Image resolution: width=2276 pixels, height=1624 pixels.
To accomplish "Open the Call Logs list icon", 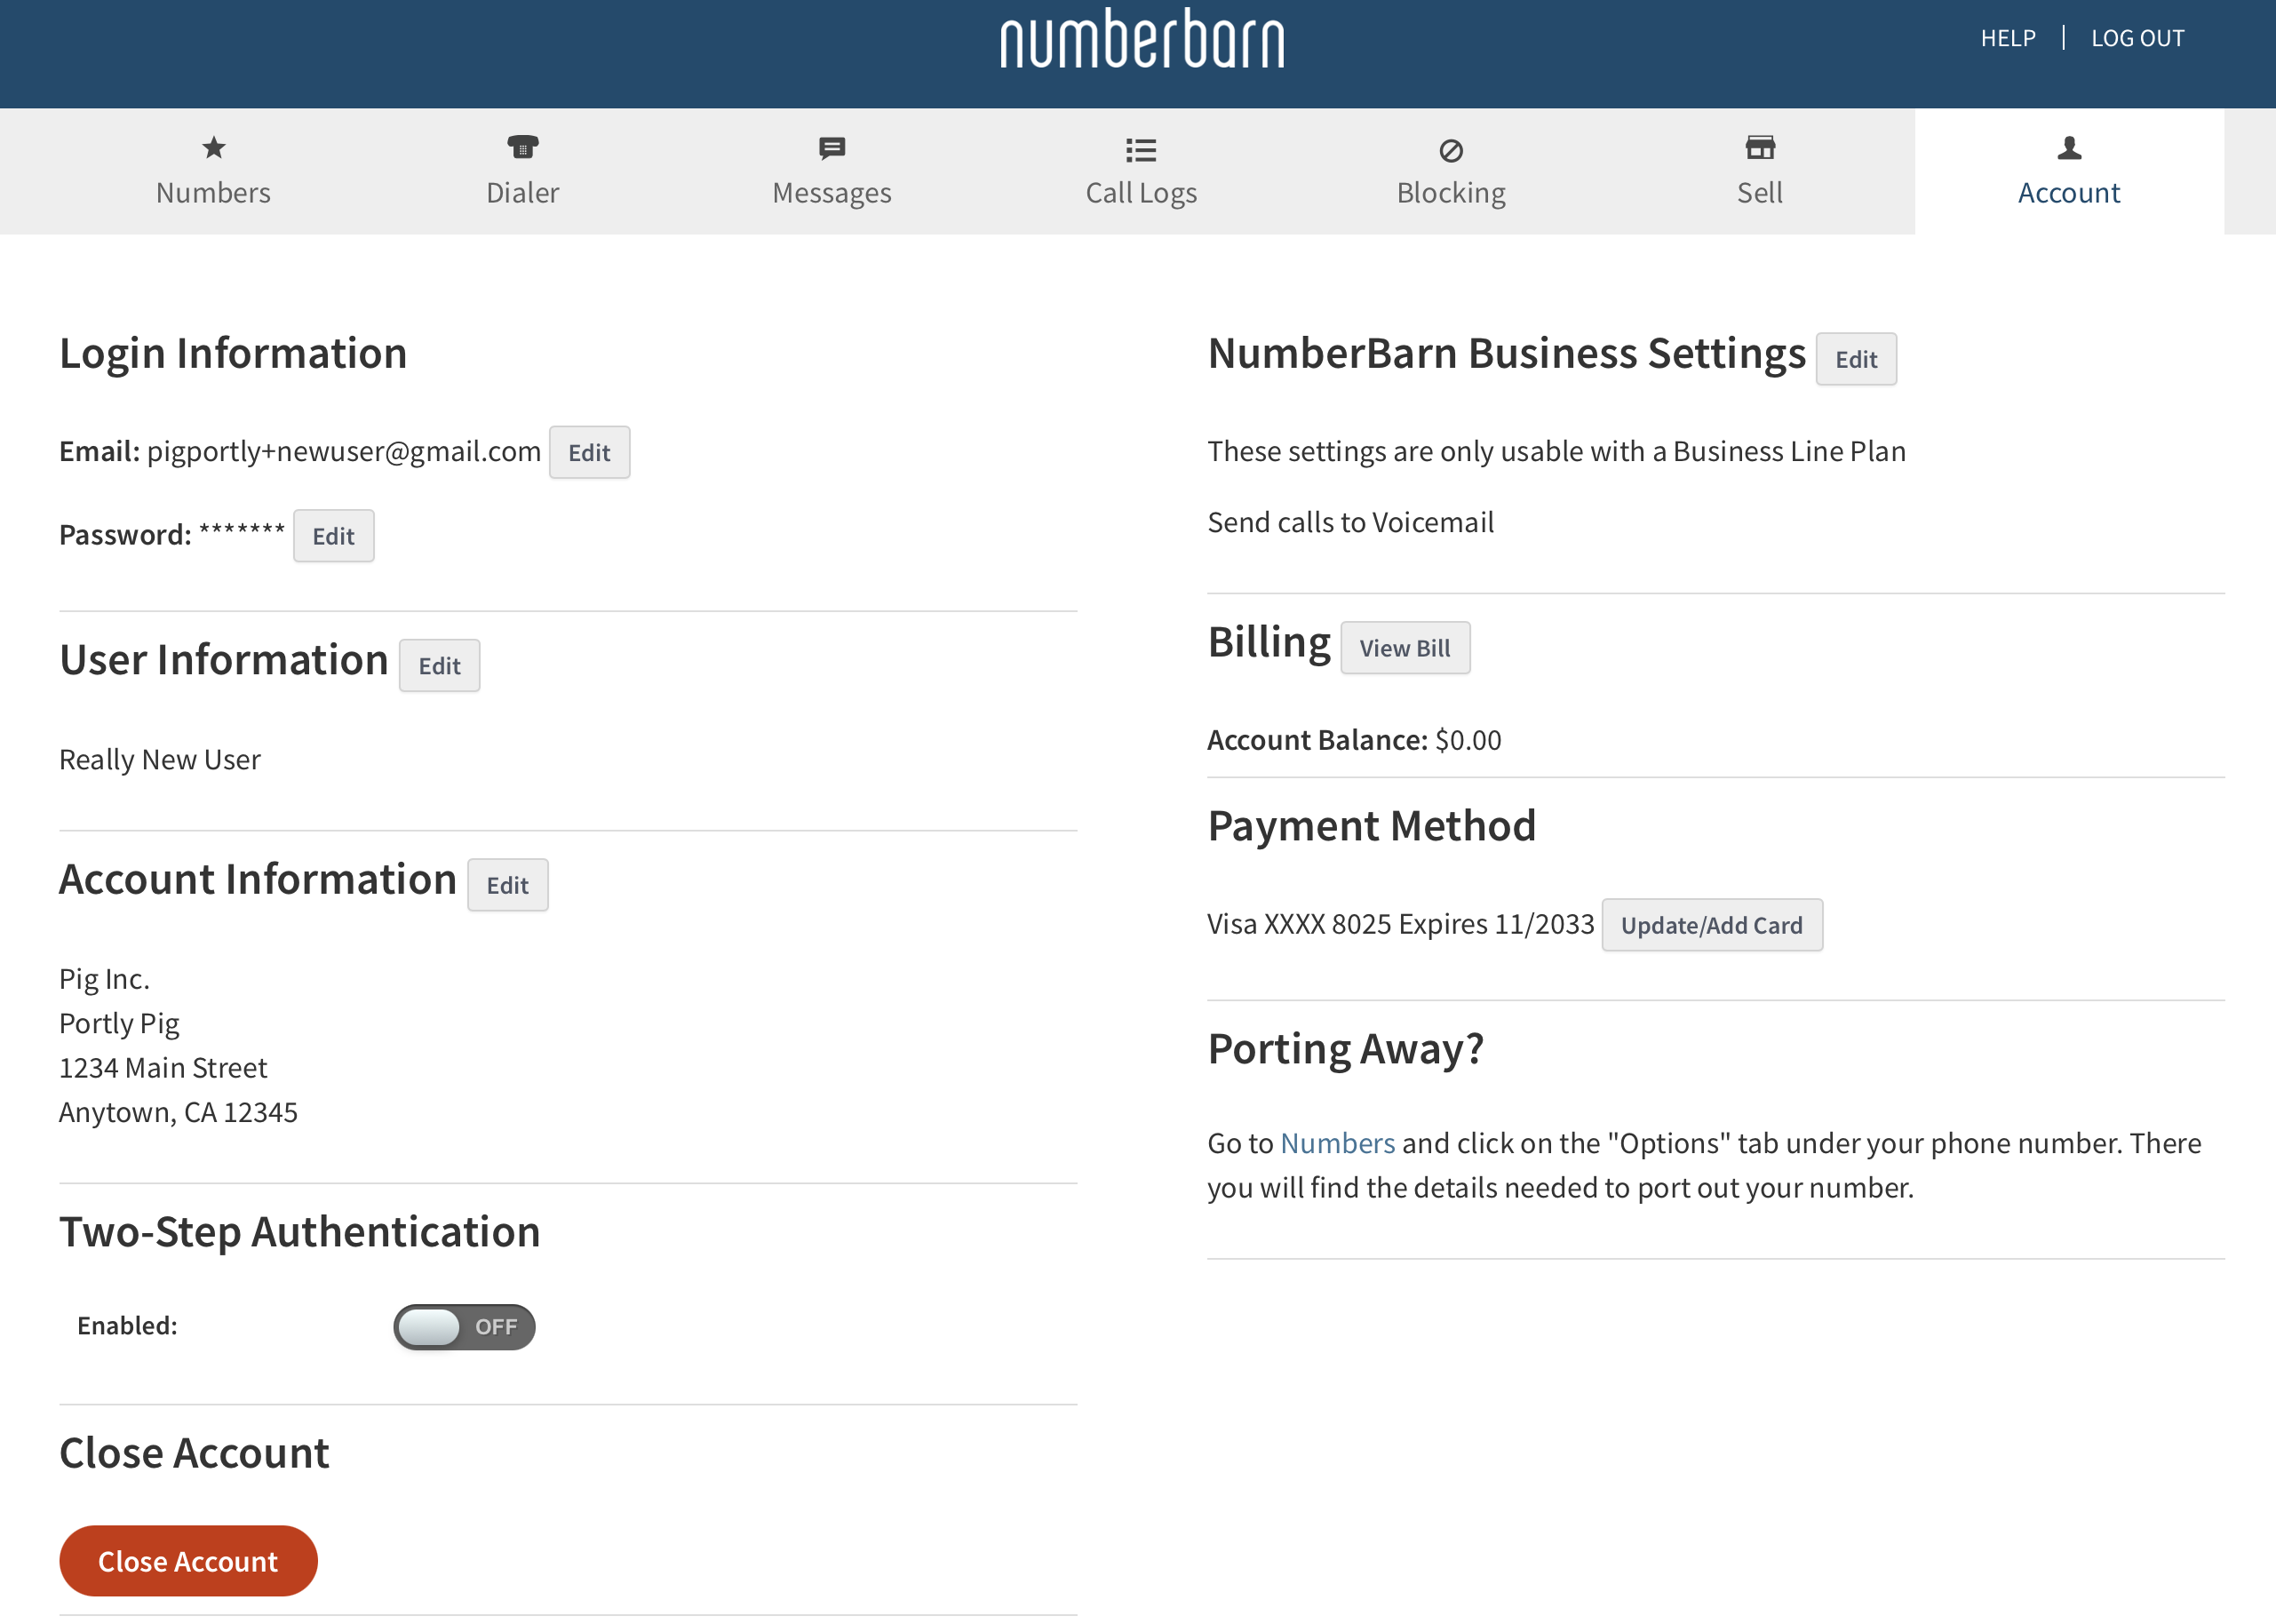I will tap(1141, 150).
